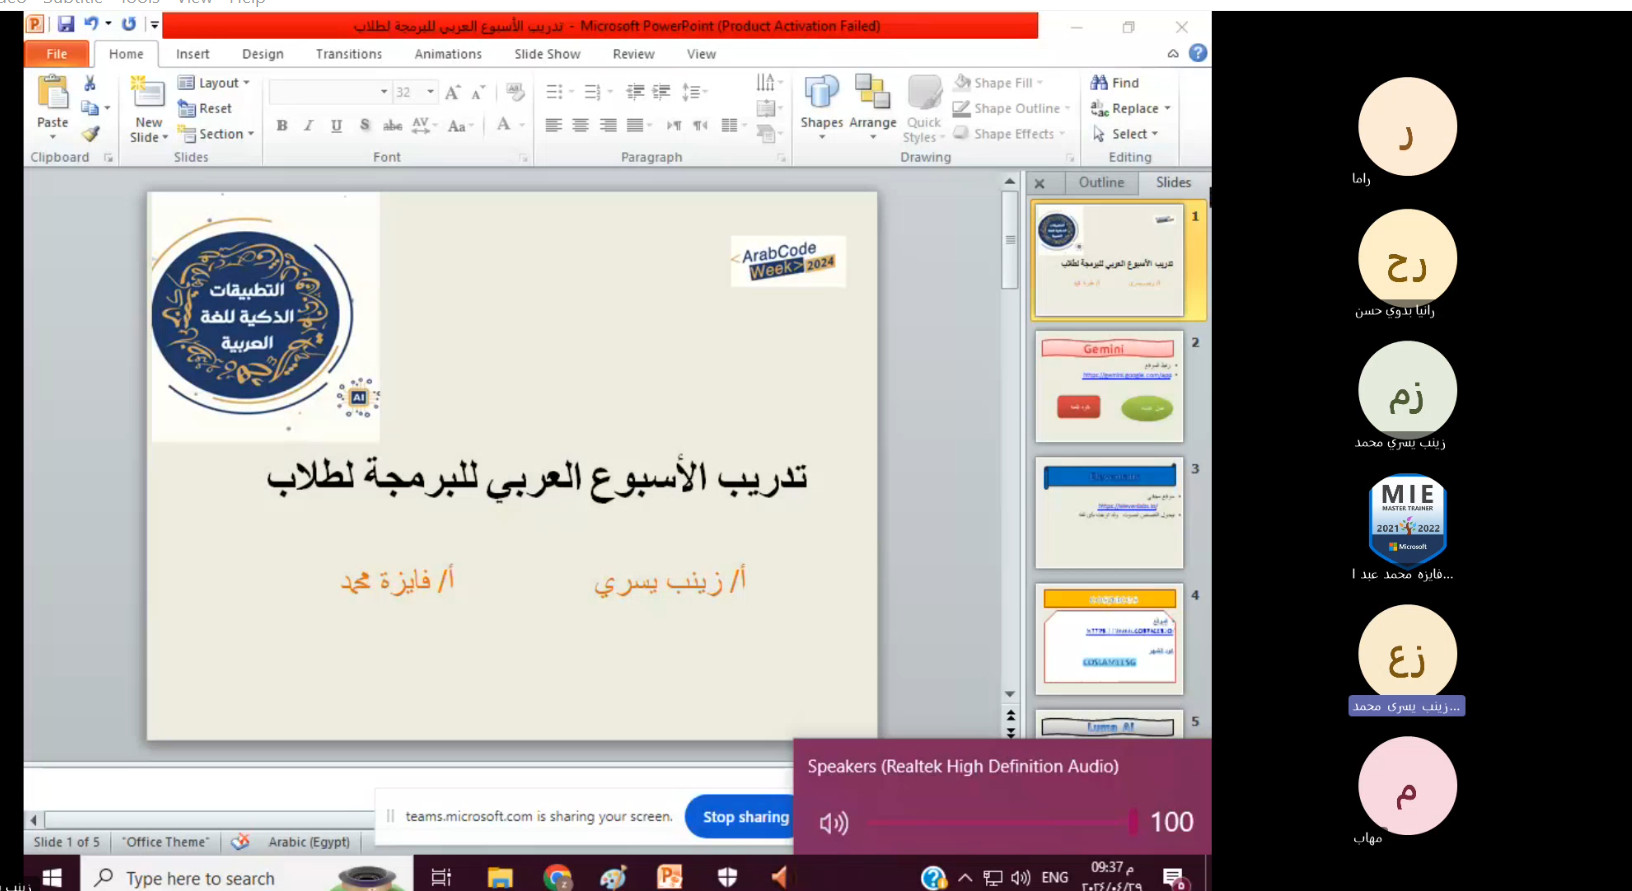This screenshot has height=891, width=1632.
Task: Add a New Slide with the slide icon
Action: tap(148, 92)
